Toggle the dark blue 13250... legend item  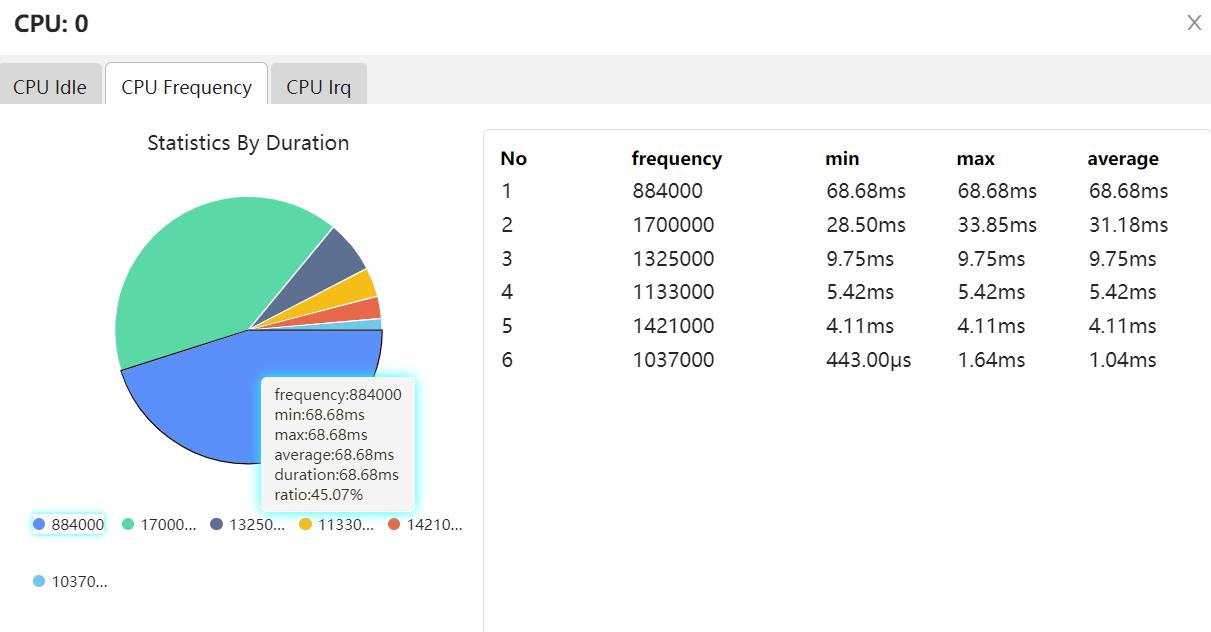(247, 524)
